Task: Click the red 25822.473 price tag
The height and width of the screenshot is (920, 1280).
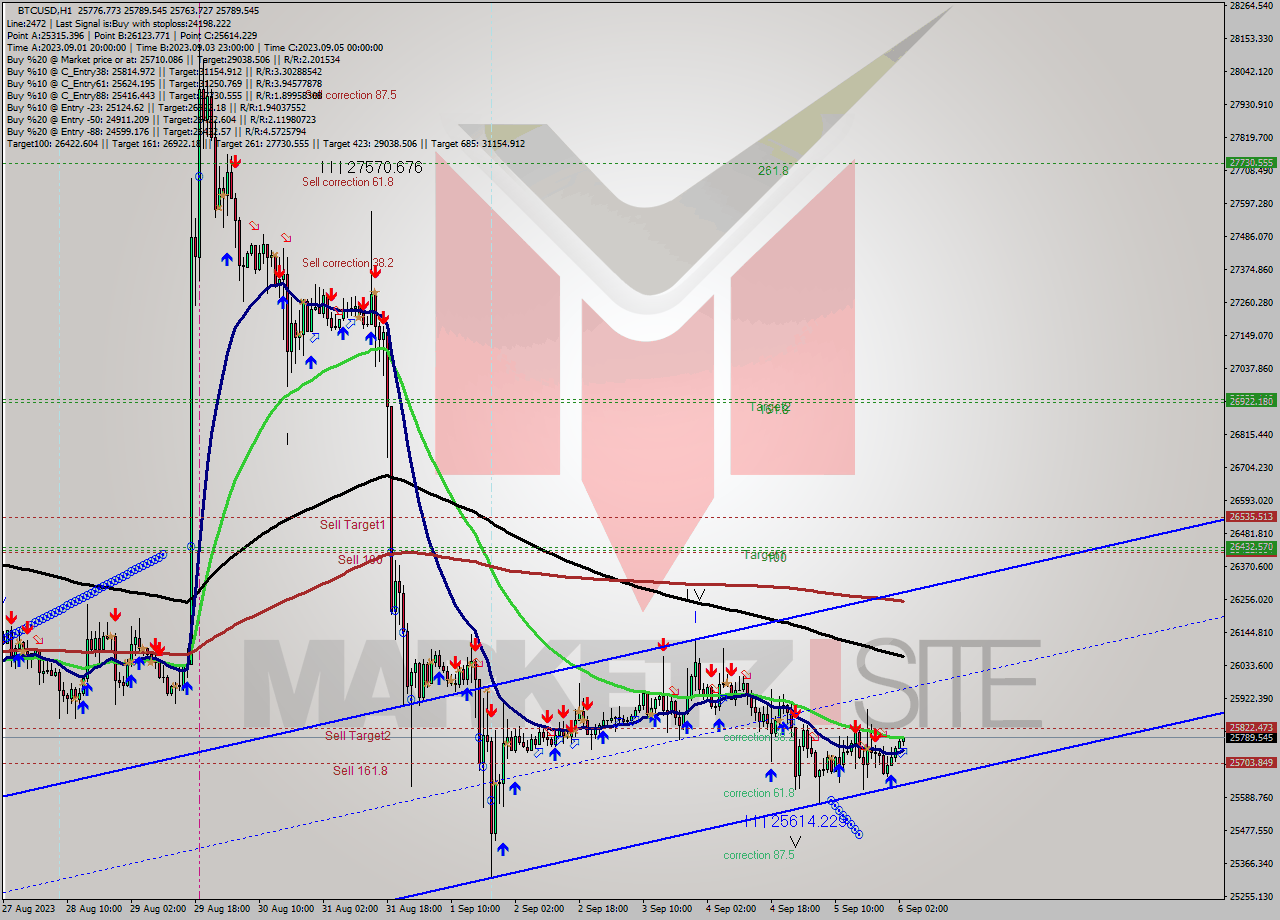Action: click(1251, 728)
